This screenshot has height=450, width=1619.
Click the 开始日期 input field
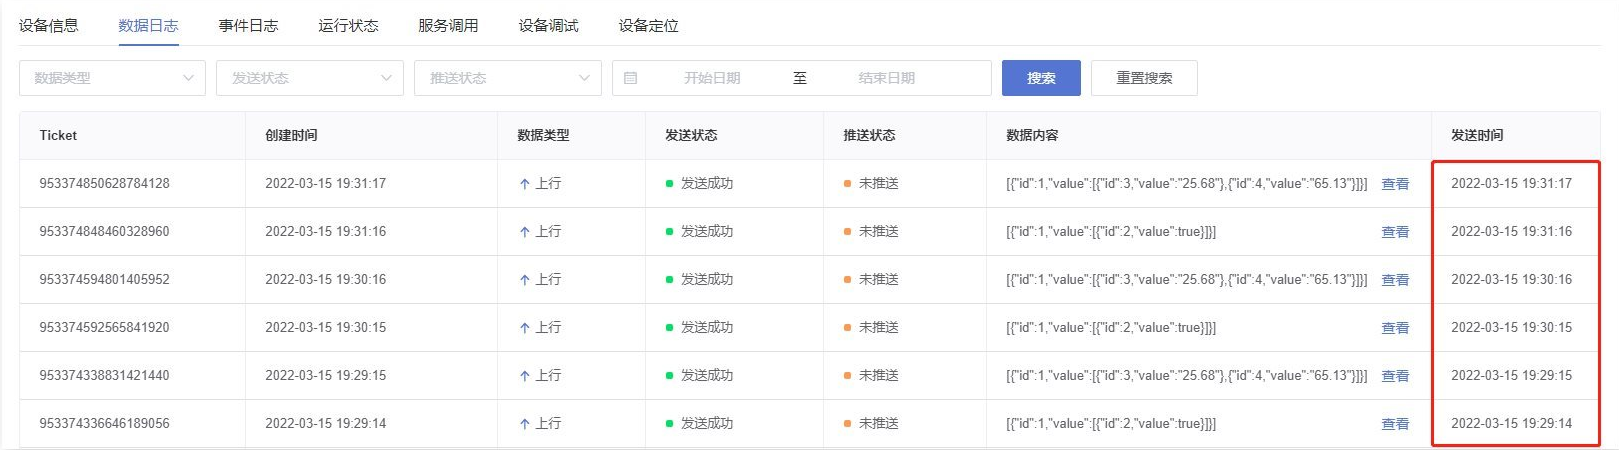click(x=712, y=78)
